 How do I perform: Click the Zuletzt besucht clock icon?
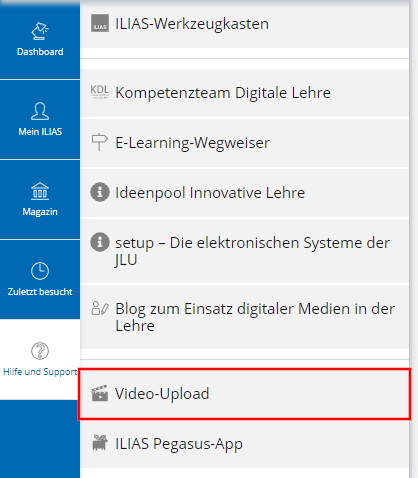click(40, 271)
